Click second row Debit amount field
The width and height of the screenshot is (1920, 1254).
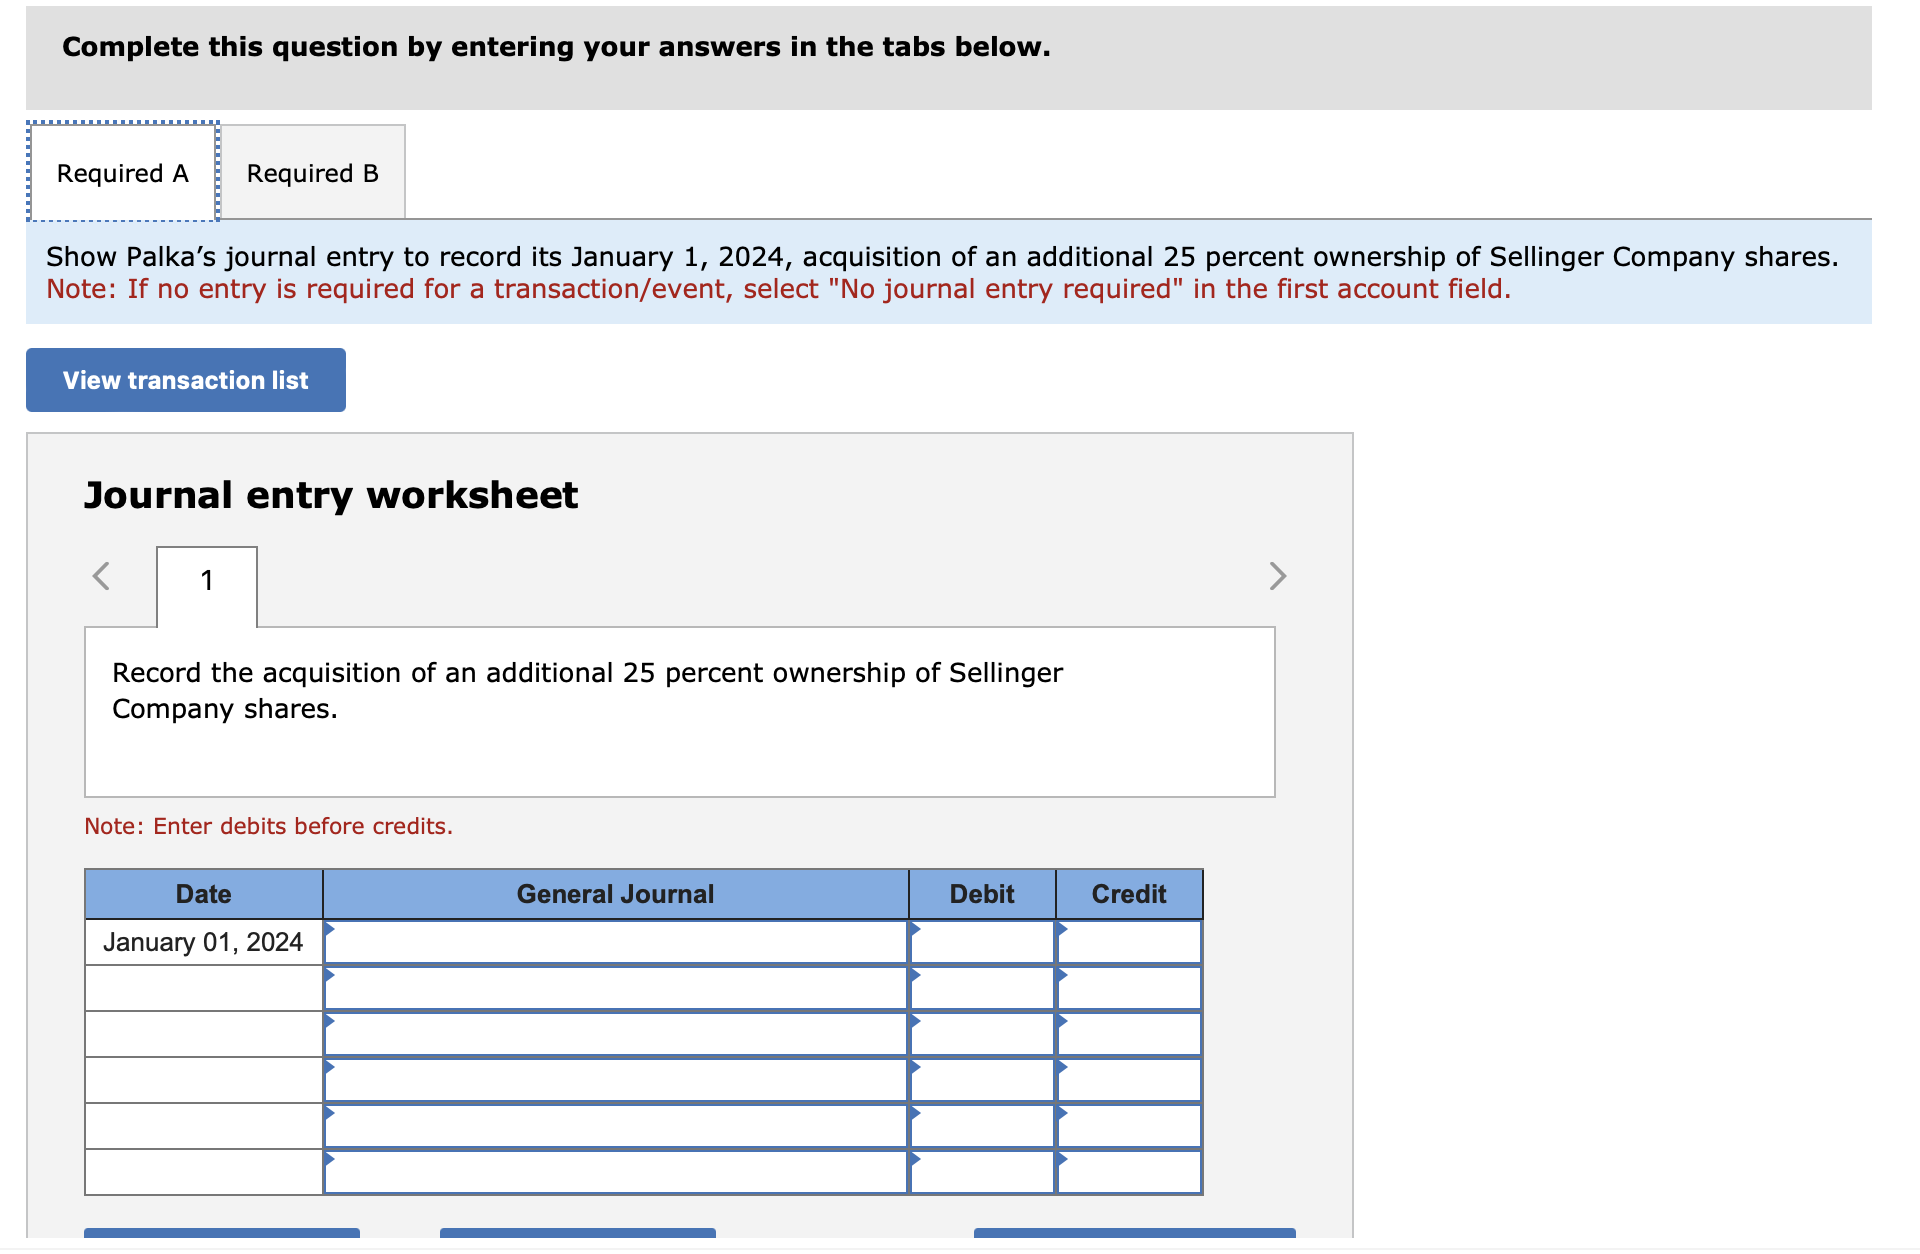[x=982, y=989]
